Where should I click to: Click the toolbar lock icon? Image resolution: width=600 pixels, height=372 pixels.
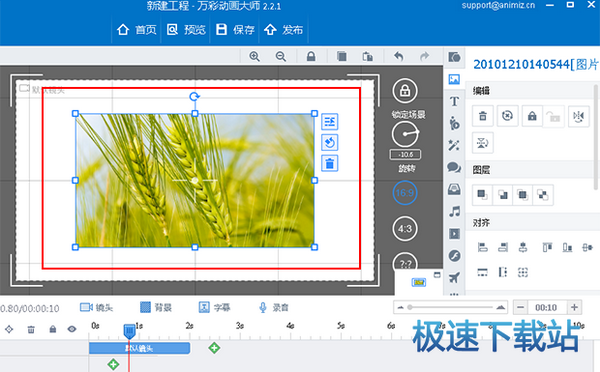tap(311, 57)
